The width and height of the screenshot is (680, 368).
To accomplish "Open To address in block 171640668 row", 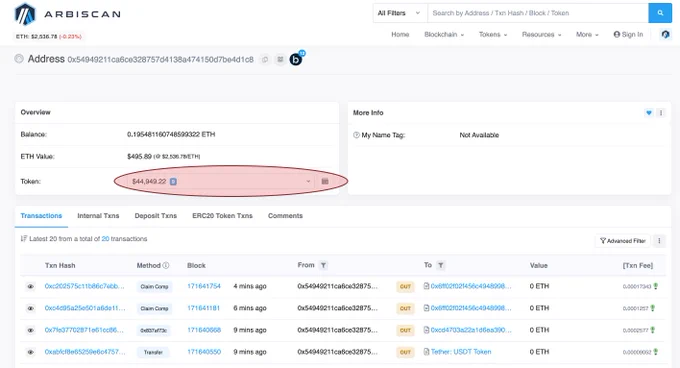I will 471,330.
